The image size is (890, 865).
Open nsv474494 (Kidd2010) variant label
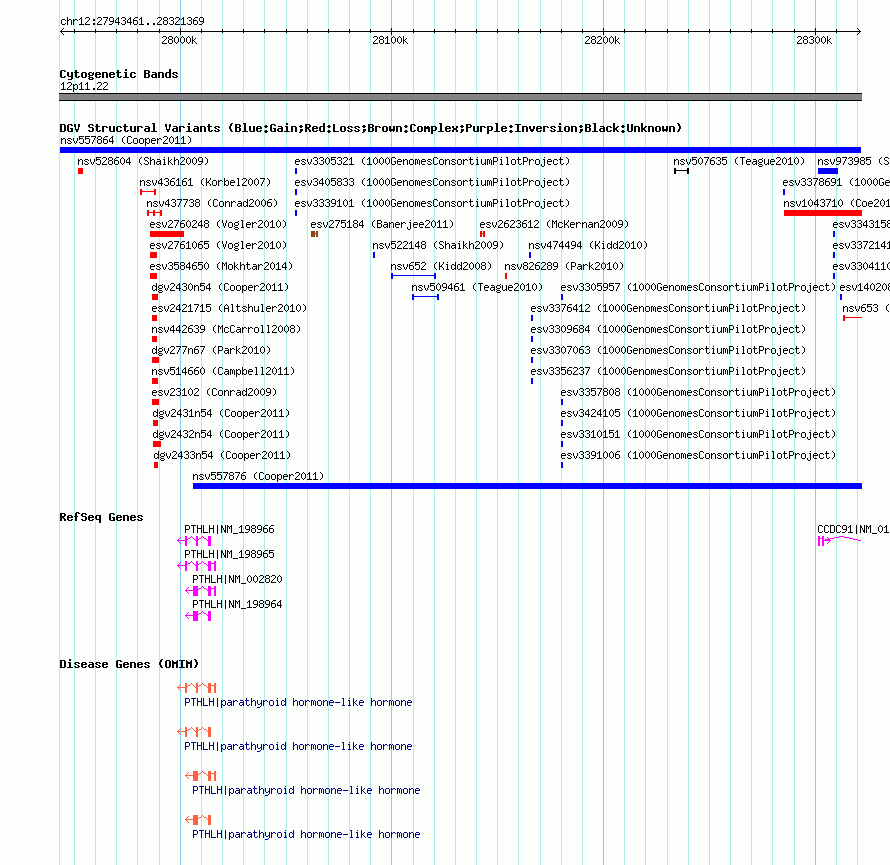pos(588,245)
